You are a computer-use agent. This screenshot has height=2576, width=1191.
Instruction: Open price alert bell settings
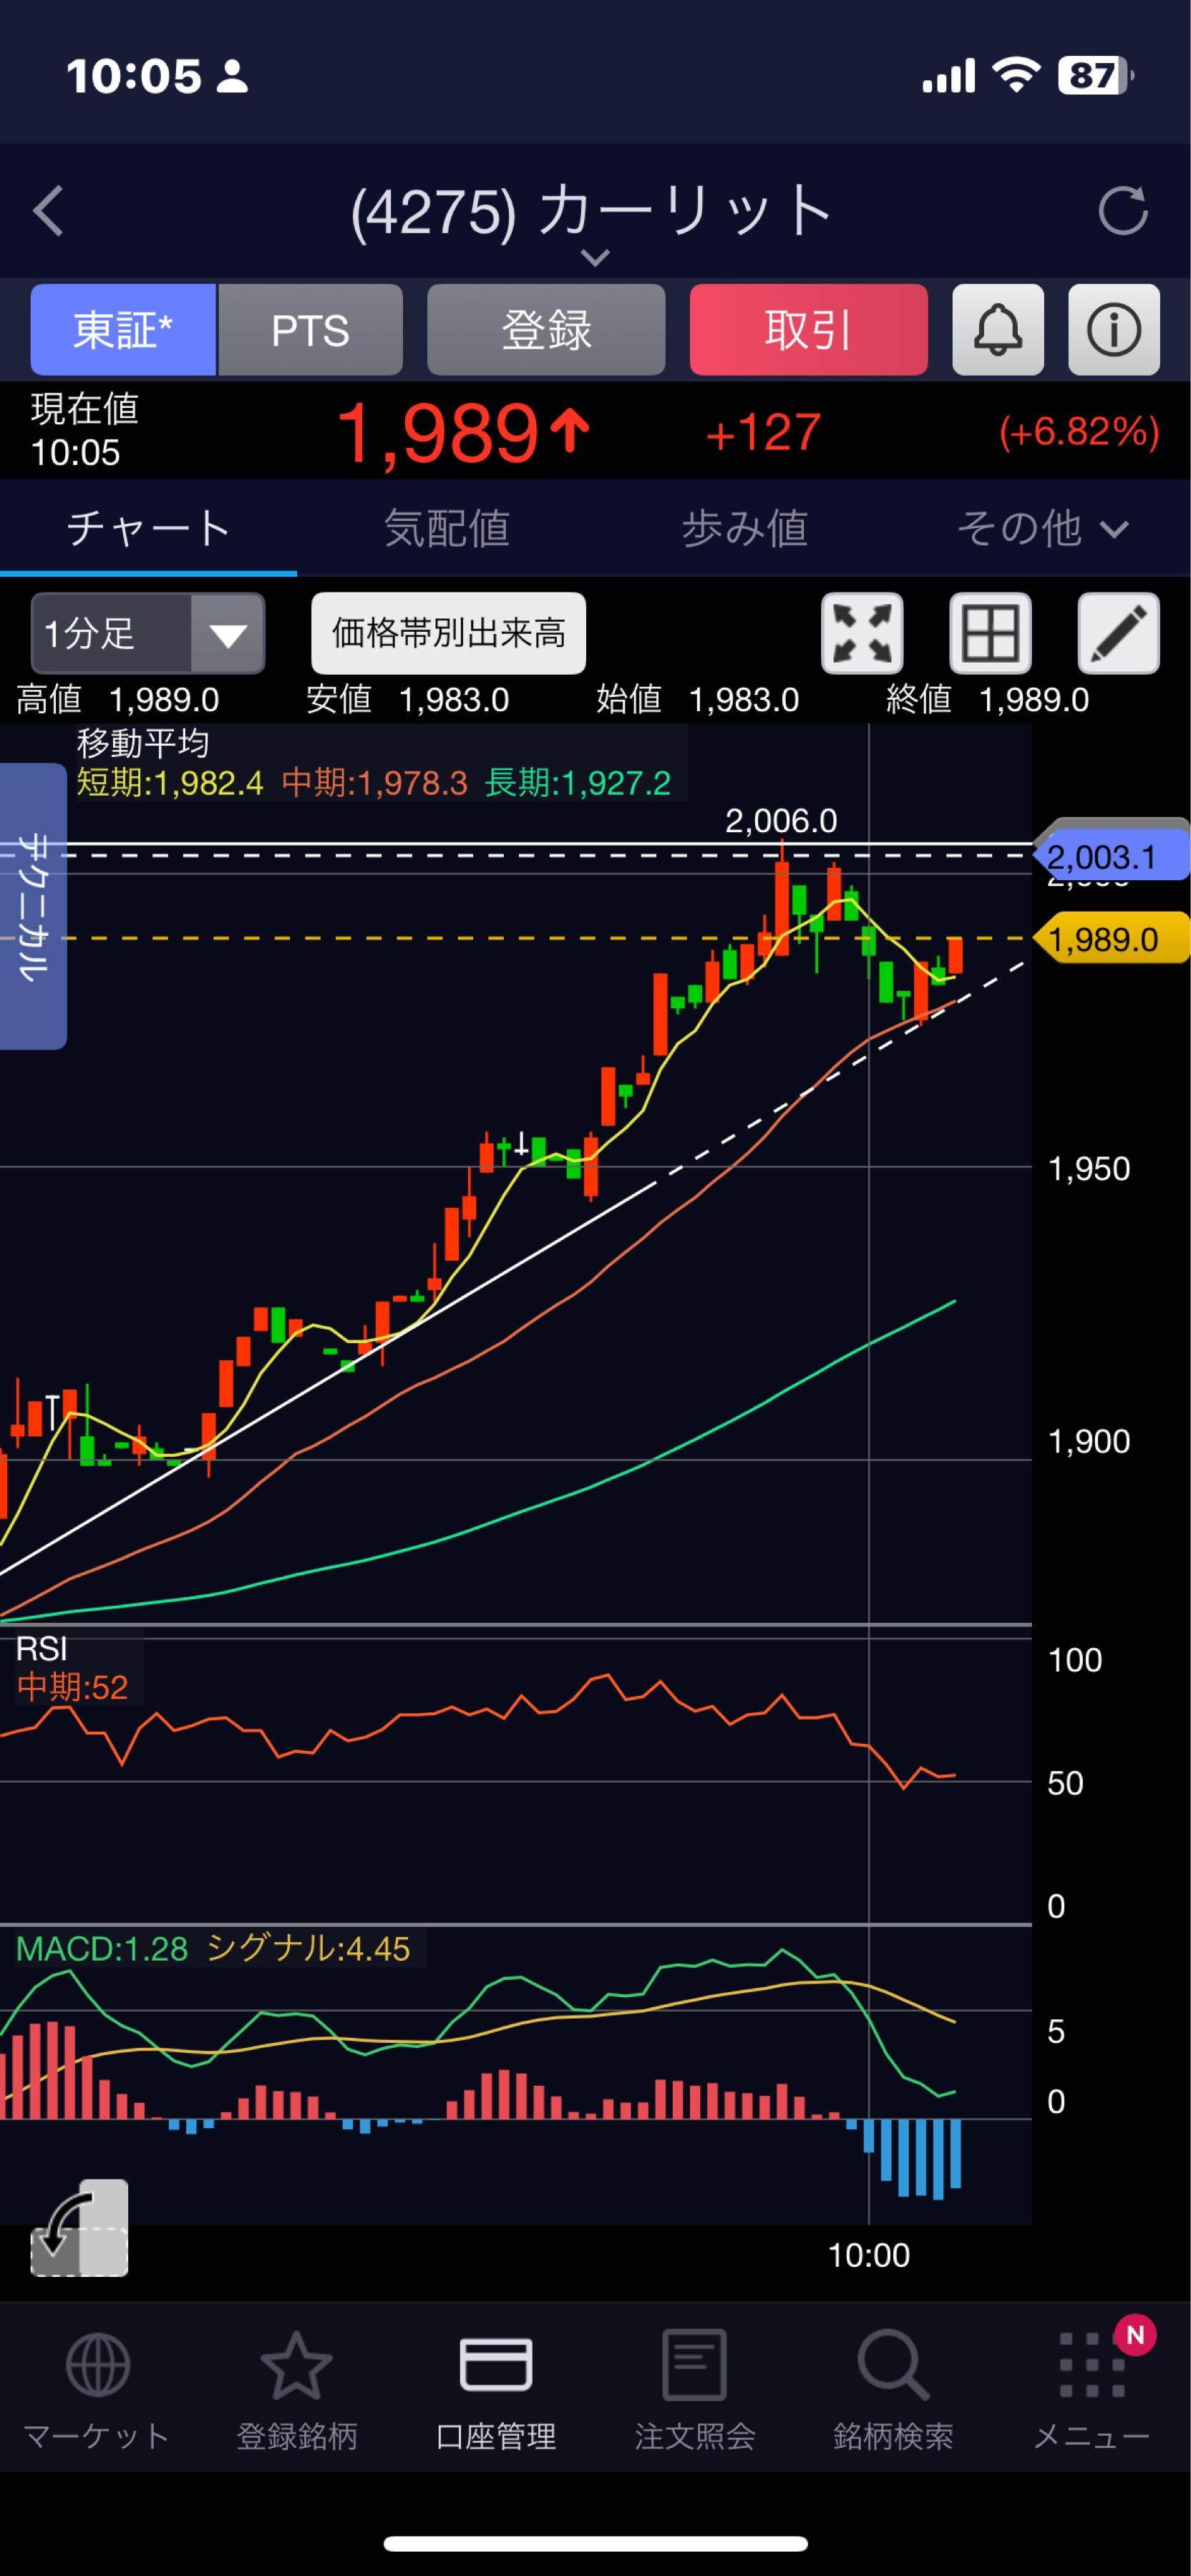[997, 330]
